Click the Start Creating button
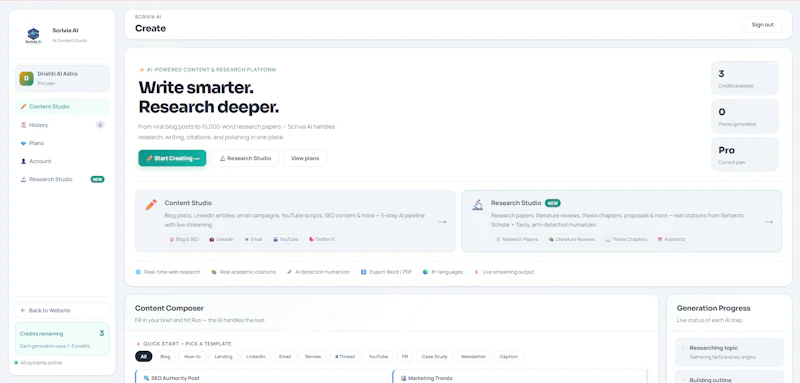Image resolution: width=800 pixels, height=383 pixels. click(x=172, y=158)
